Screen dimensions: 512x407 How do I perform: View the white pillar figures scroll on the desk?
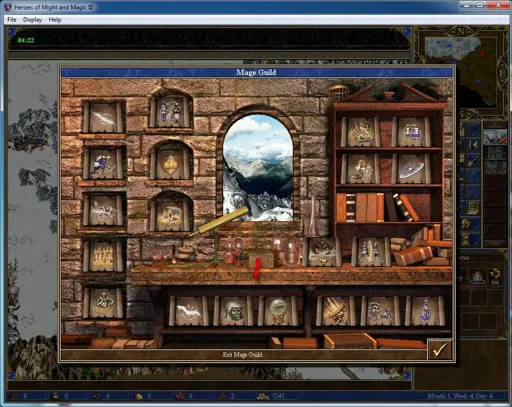(x=372, y=252)
